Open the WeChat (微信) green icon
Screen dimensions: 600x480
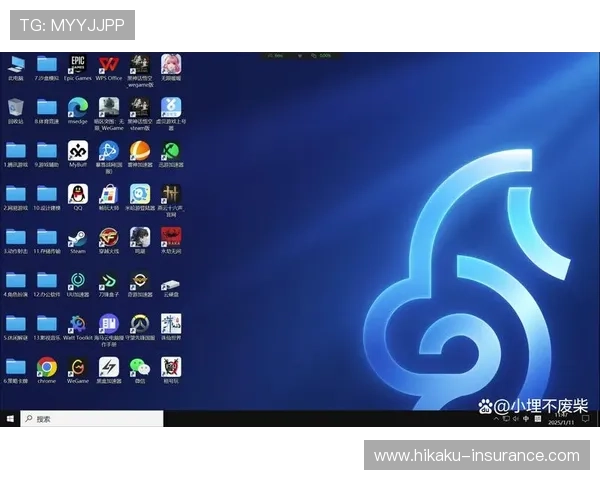click(x=139, y=367)
